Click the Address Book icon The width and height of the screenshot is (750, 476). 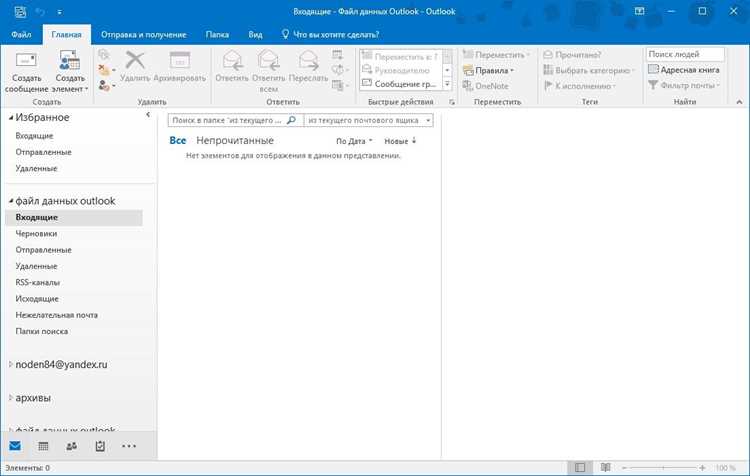[653, 69]
